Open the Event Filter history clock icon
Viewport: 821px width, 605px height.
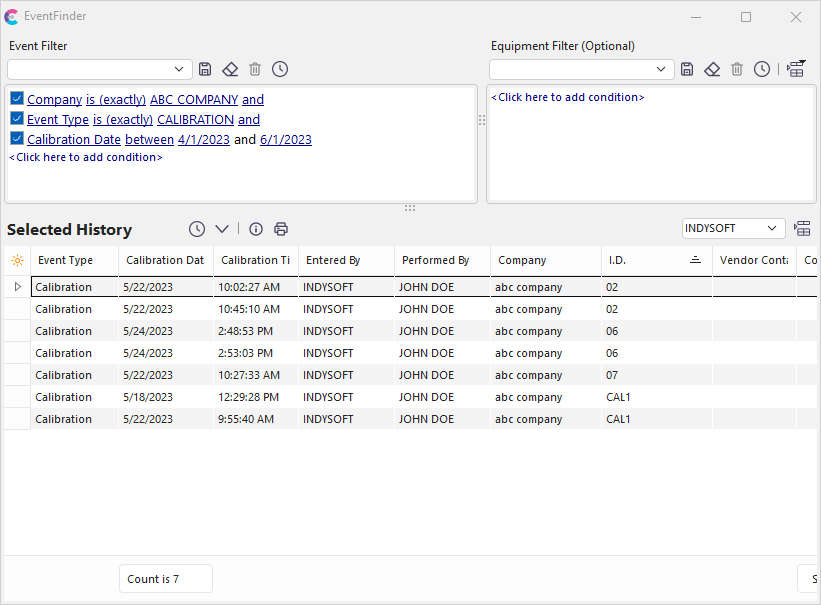coord(280,69)
